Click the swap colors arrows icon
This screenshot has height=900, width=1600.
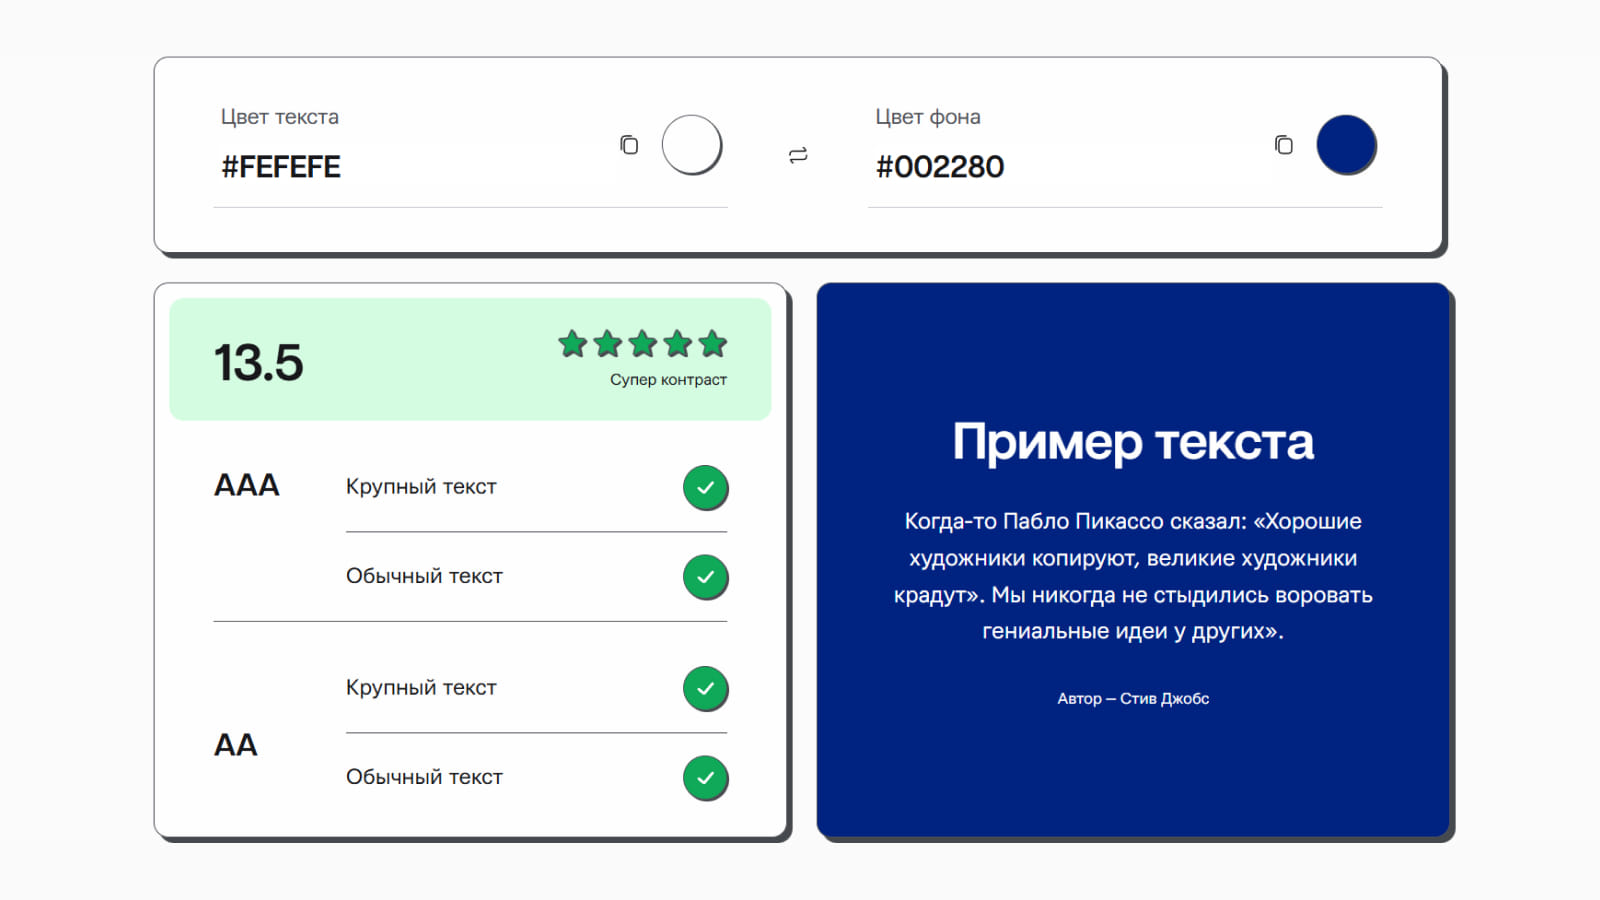pos(795,155)
